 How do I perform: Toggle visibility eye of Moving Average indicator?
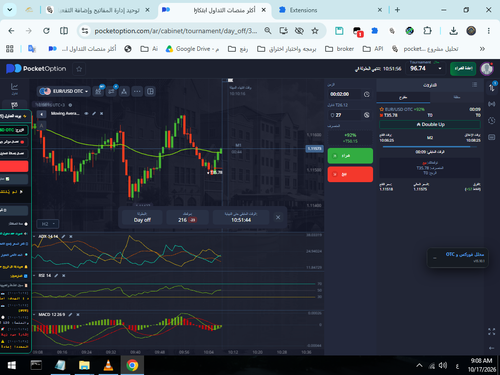86,114
